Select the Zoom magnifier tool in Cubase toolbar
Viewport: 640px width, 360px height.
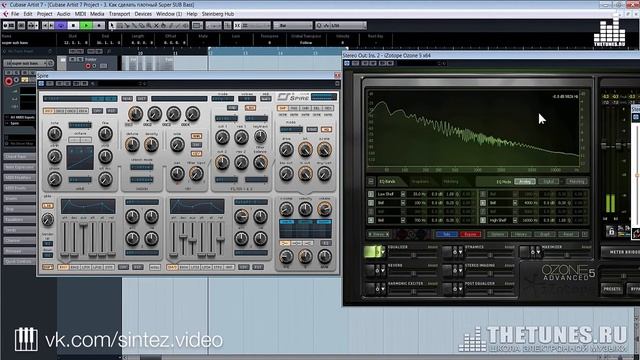149,25
